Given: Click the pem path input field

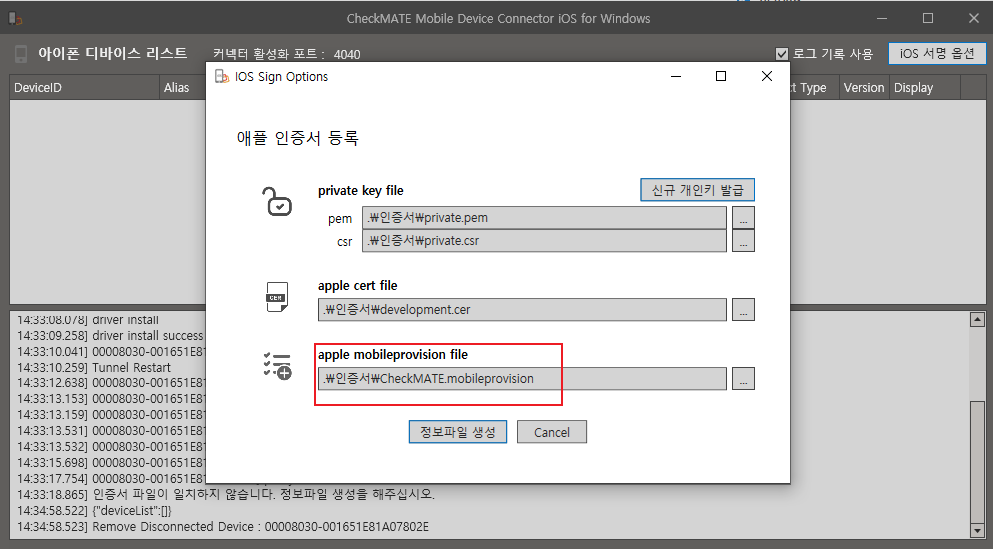Looking at the screenshot, I should point(544,218).
